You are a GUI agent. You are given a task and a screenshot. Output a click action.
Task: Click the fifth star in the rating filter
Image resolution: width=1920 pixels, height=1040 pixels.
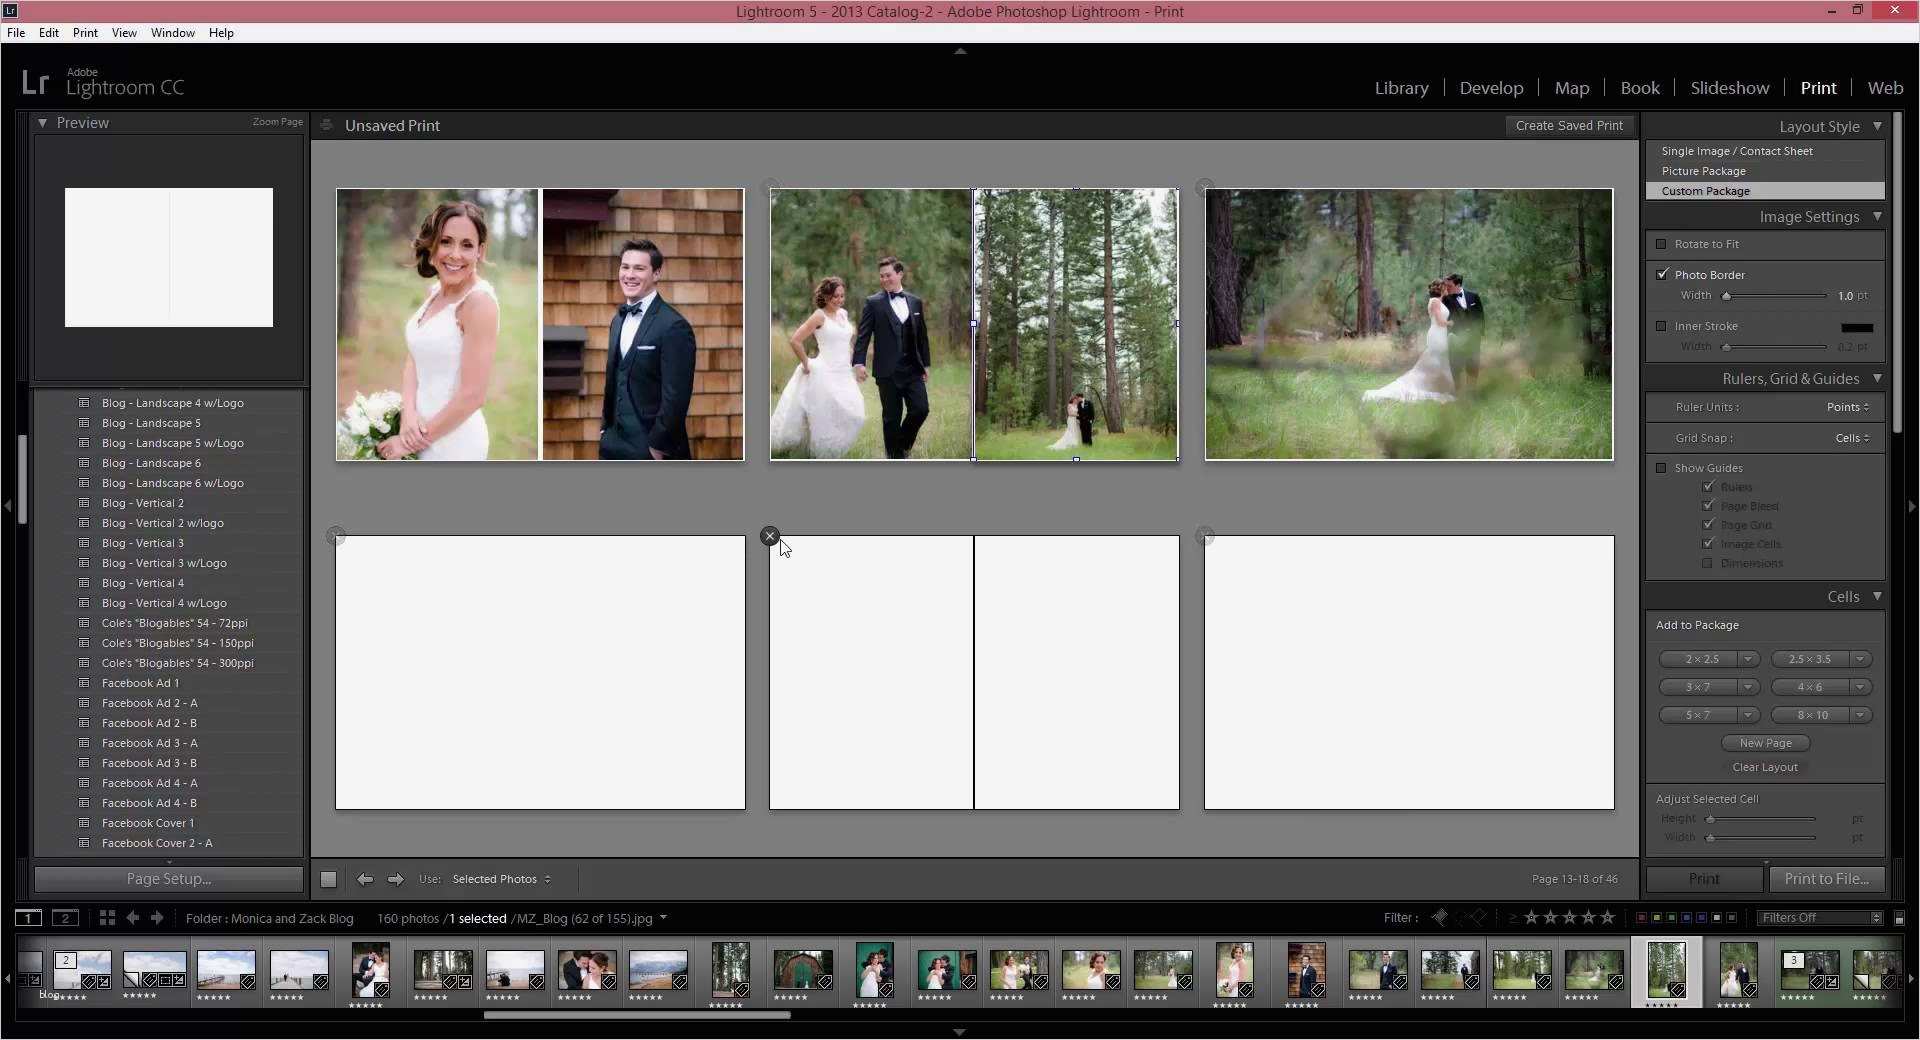1608,917
